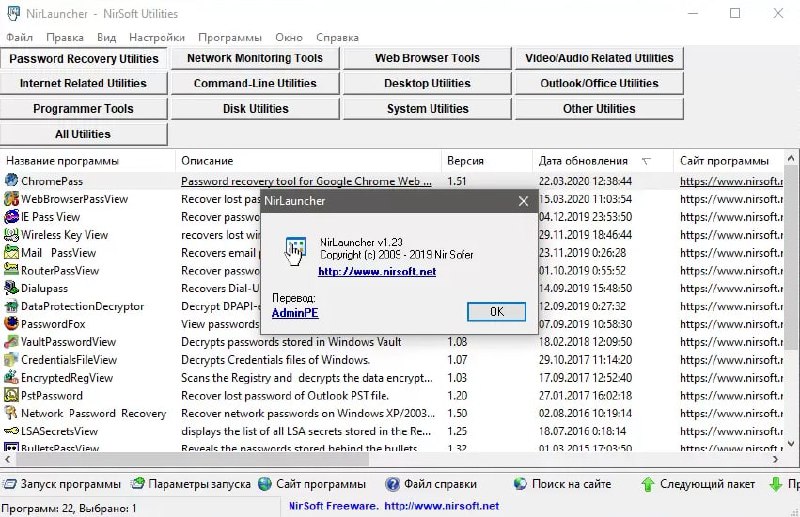Sort by Версия column header

(487, 161)
